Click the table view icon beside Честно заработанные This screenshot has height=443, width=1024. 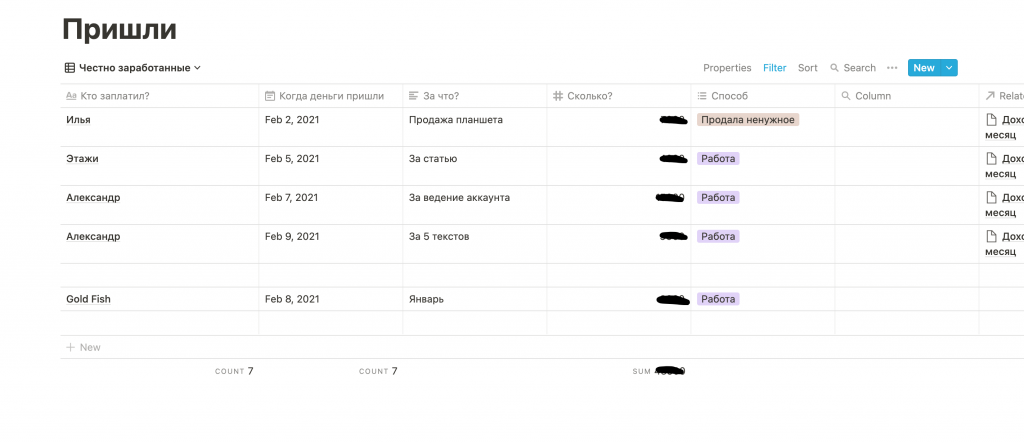click(70, 68)
